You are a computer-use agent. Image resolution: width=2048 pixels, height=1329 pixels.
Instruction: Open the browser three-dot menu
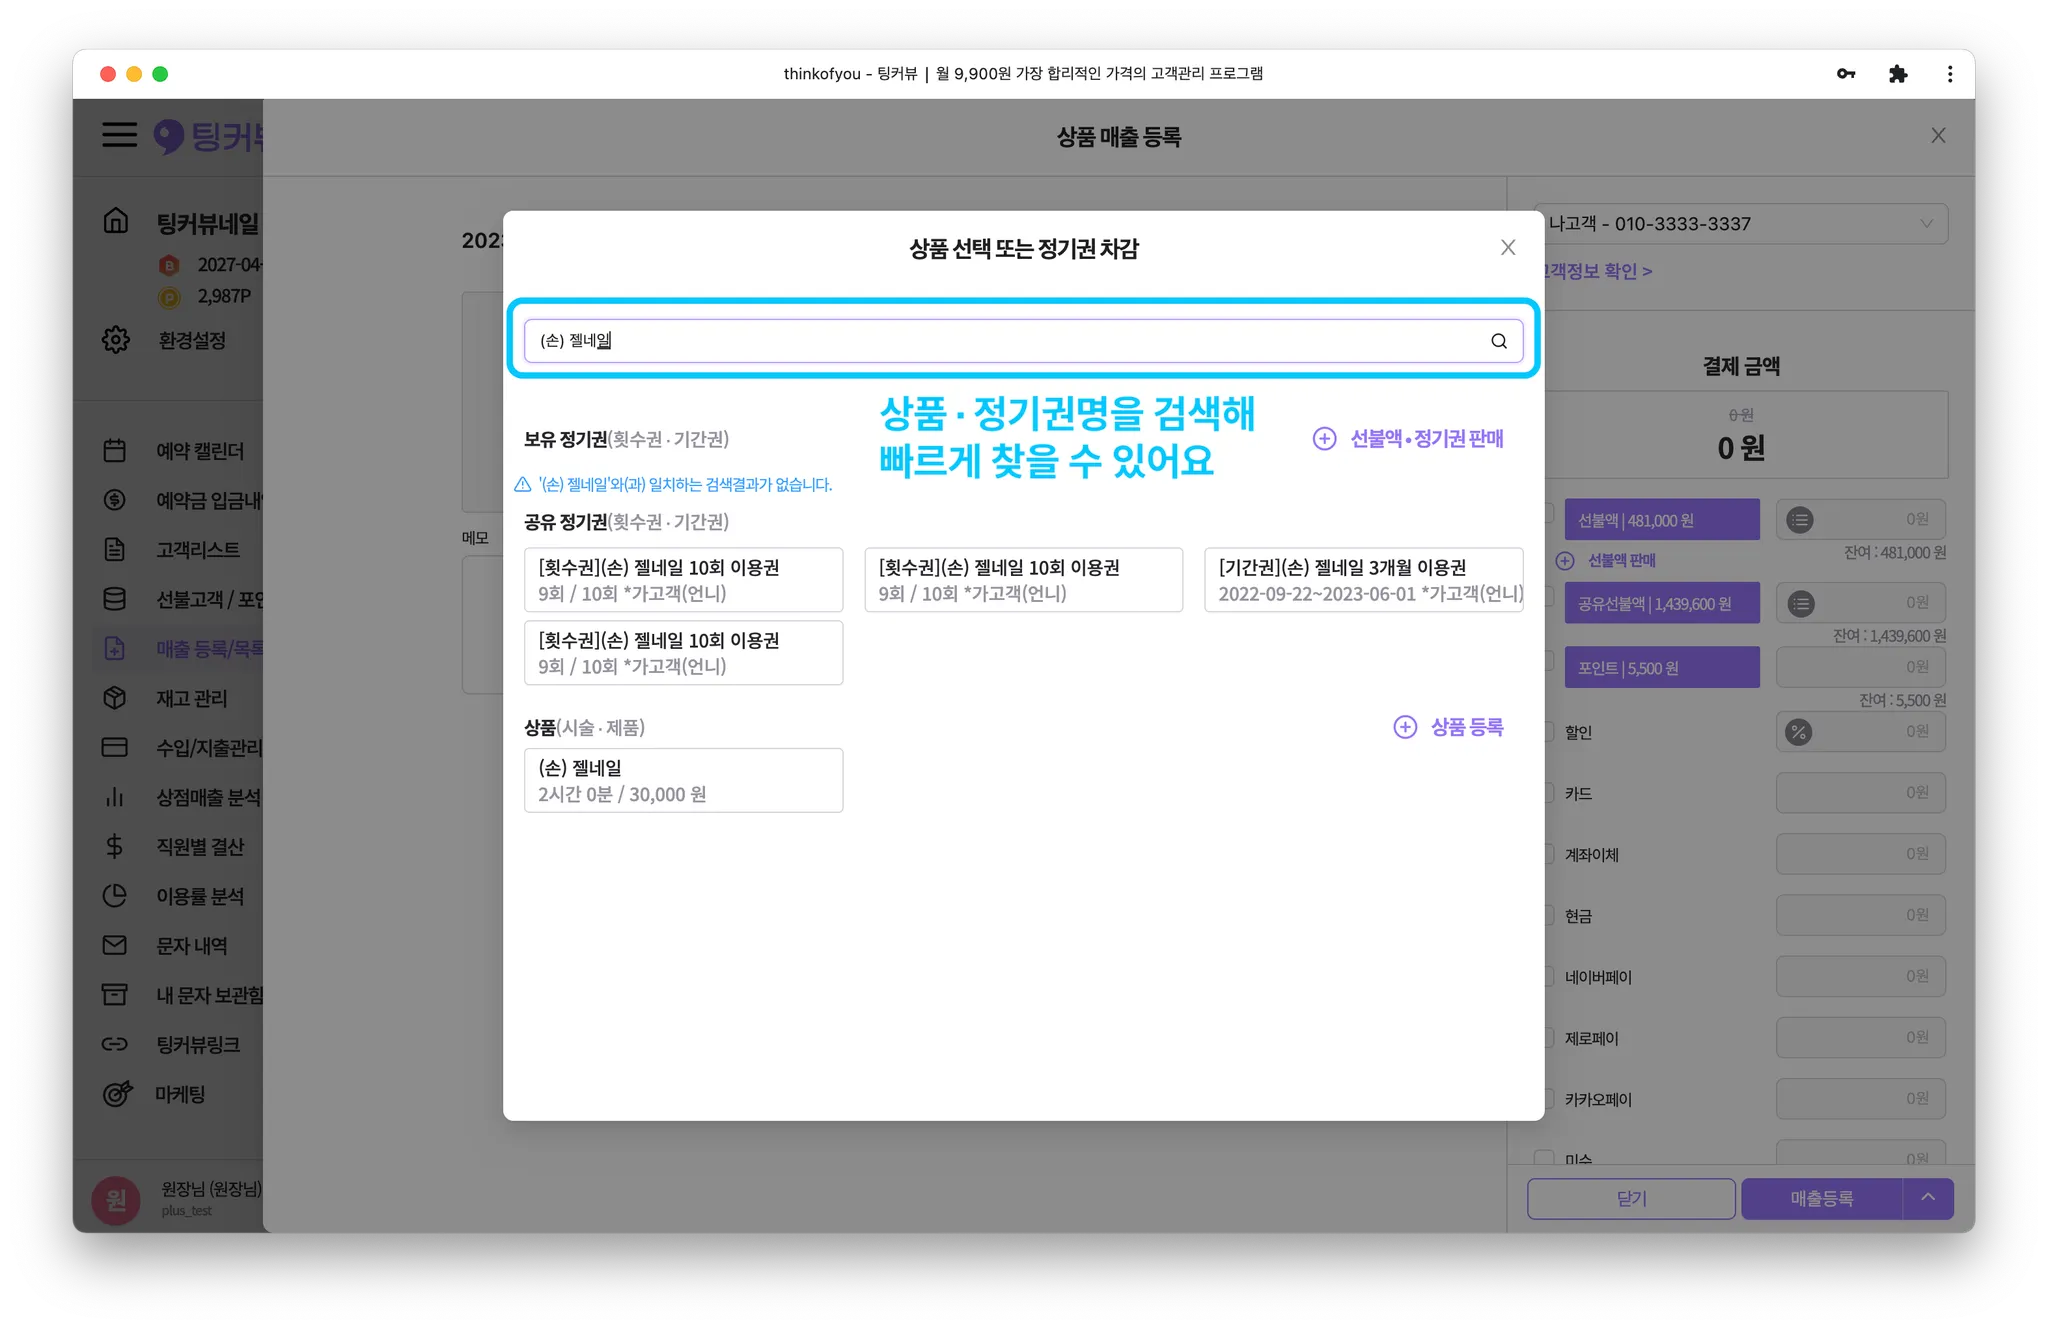pyautogui.click(x=1949, y=74)
